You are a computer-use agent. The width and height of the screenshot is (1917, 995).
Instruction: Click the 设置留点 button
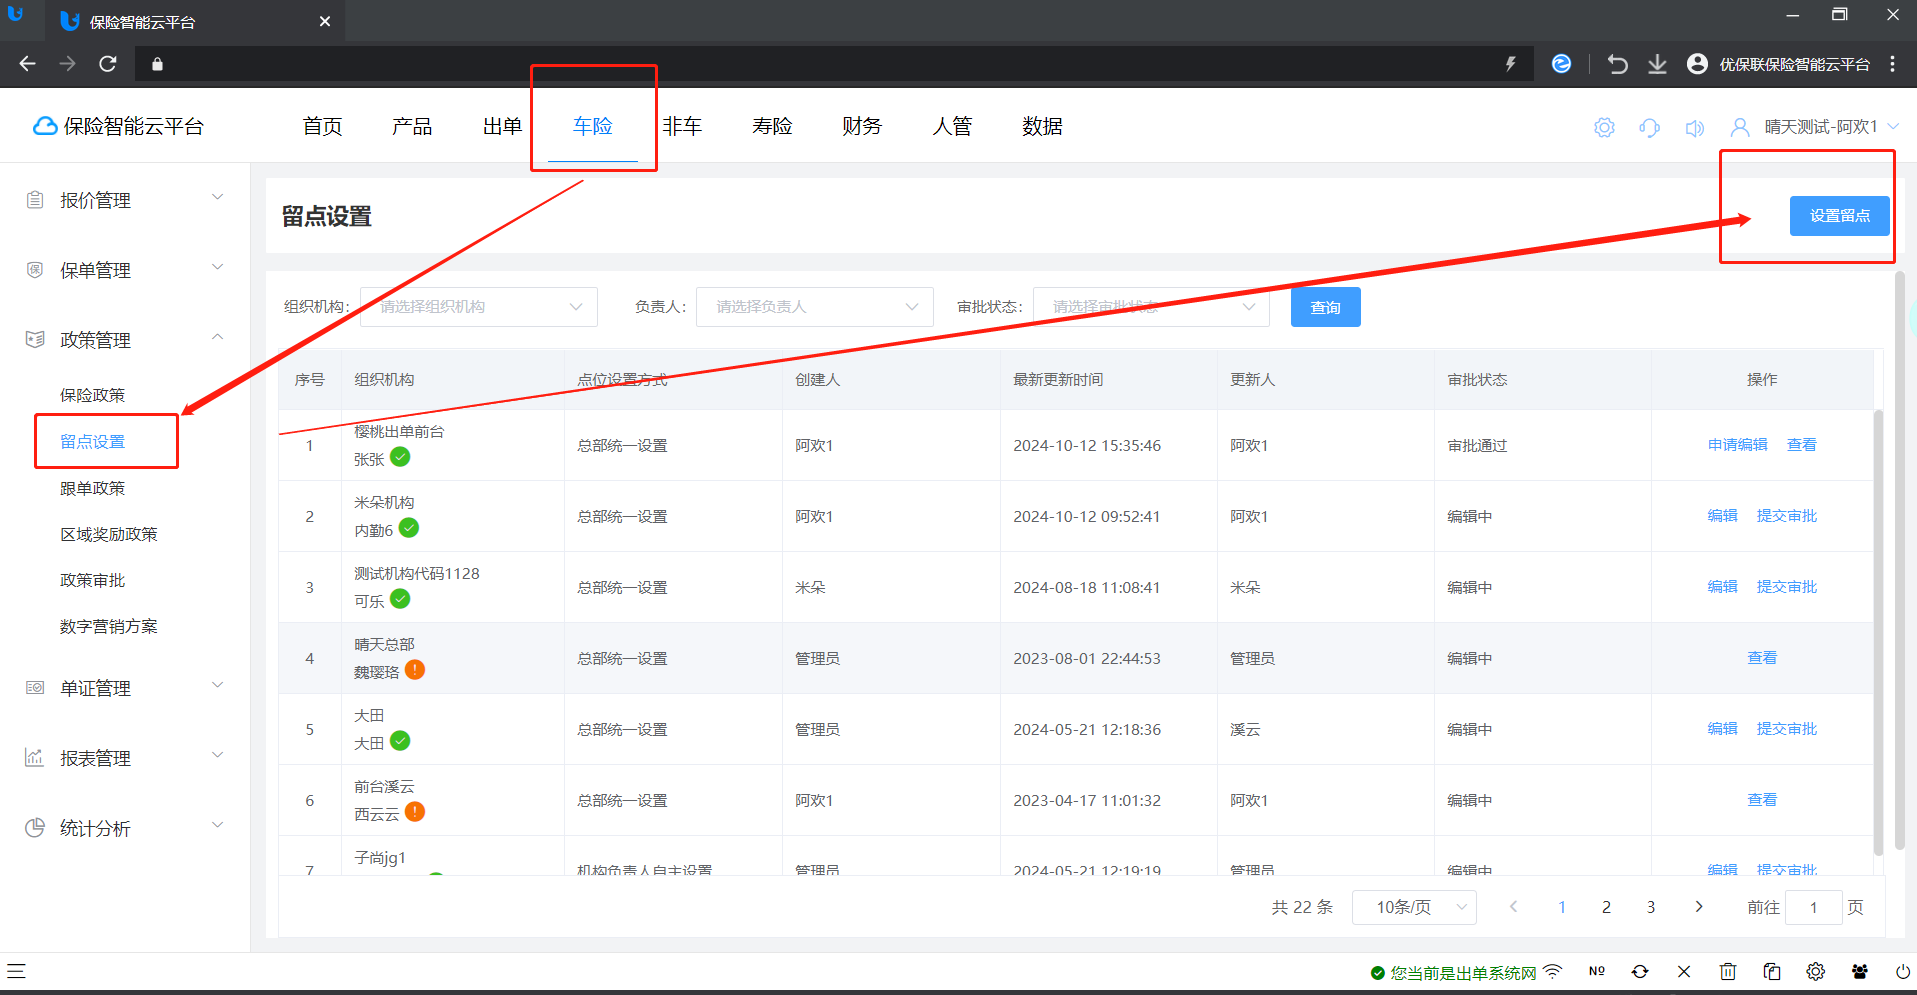coord(1839,216)
